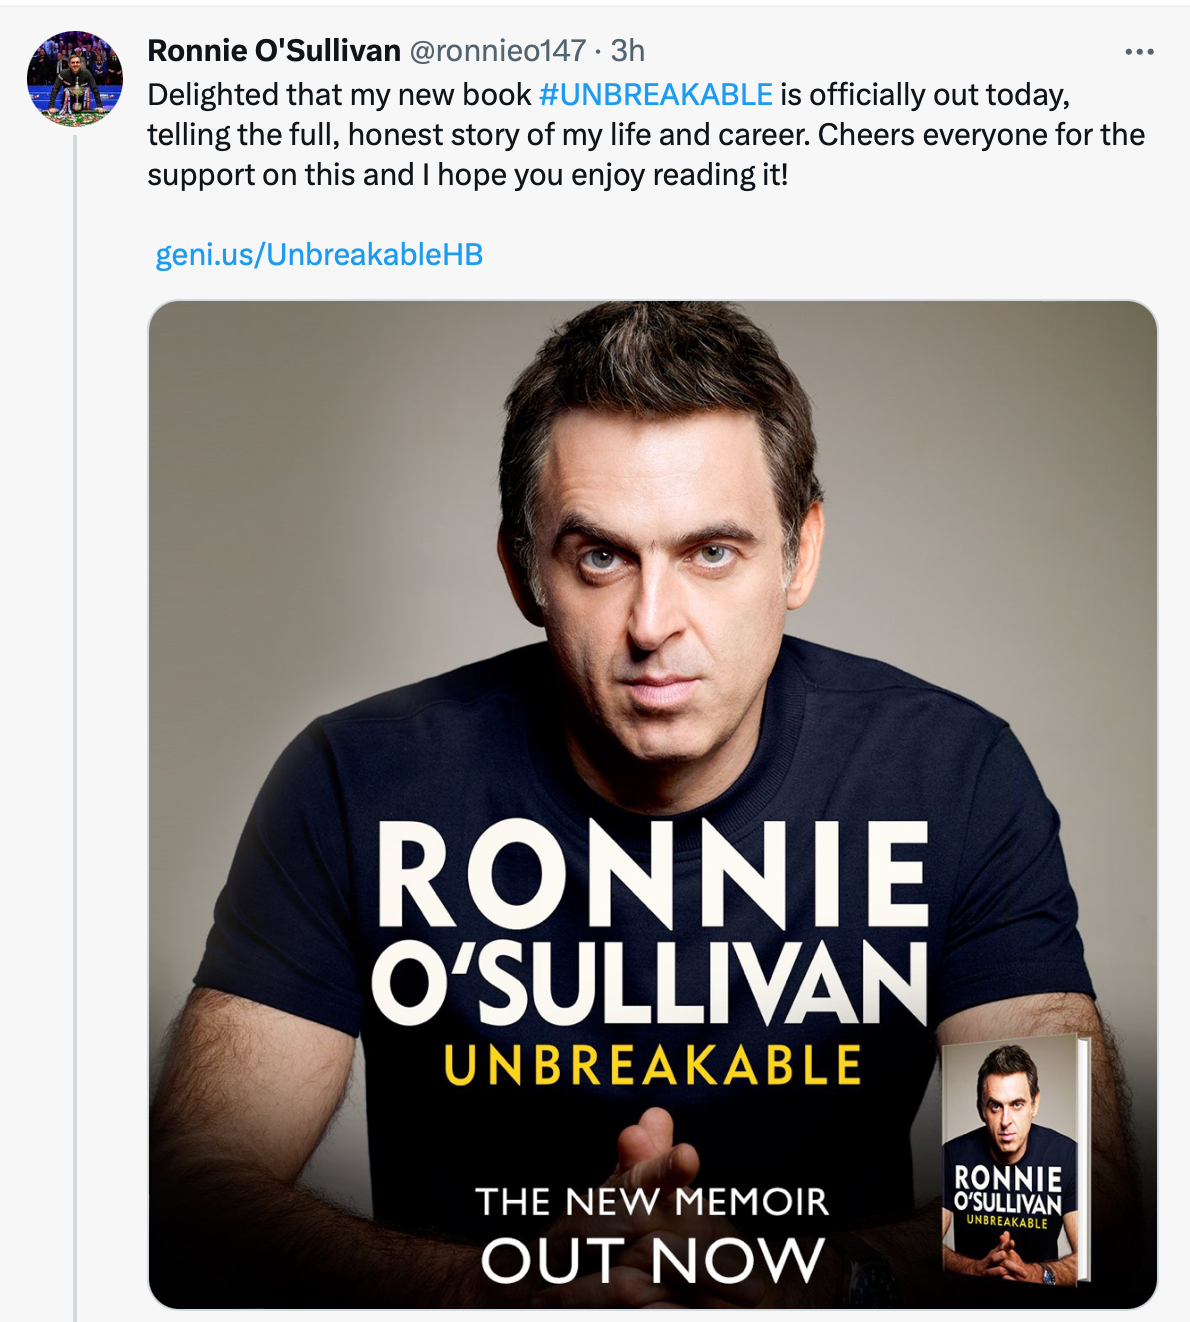Click the tweet line starting "Delighted that my new"
This screenshot has height=1322, width=1190.
coord(340,95)
